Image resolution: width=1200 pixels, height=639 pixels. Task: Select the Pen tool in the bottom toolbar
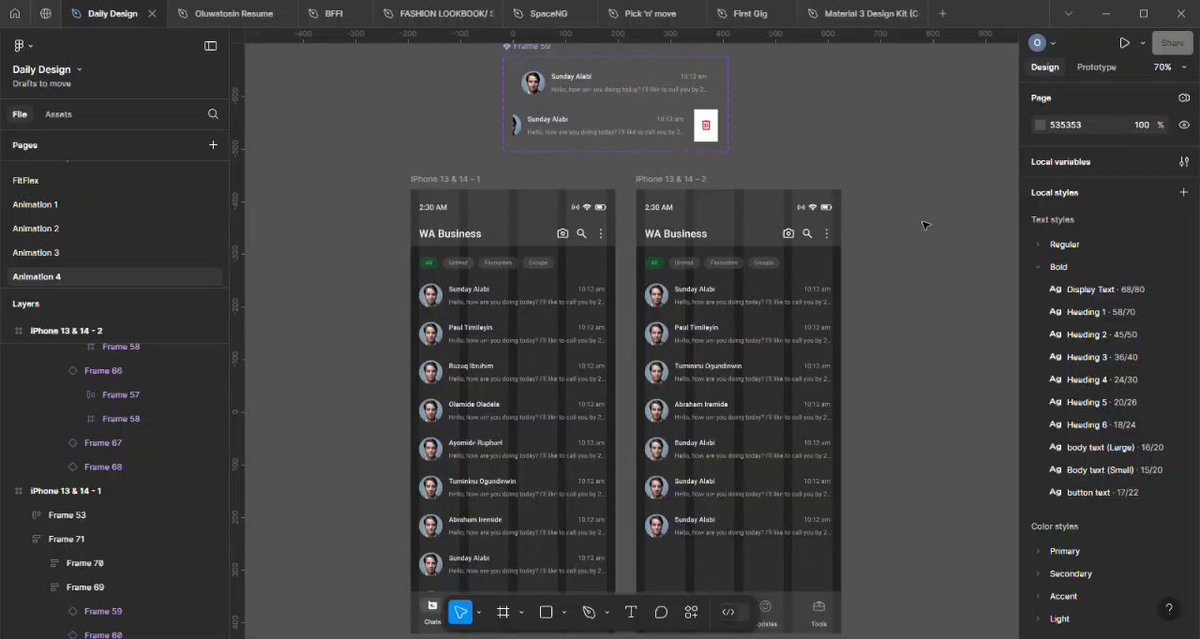pos(589,612)
